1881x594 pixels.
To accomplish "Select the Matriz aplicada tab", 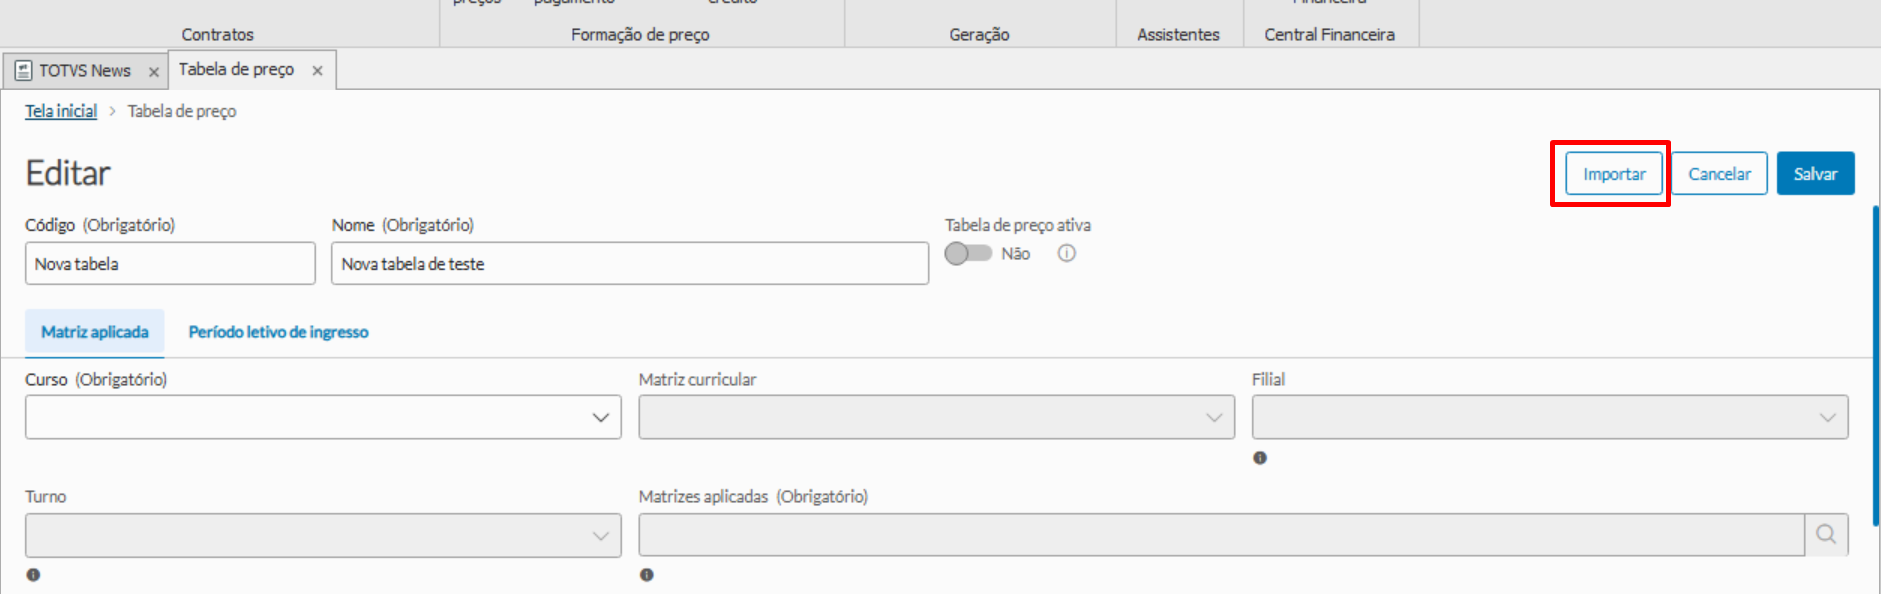I will click(95, 332).
